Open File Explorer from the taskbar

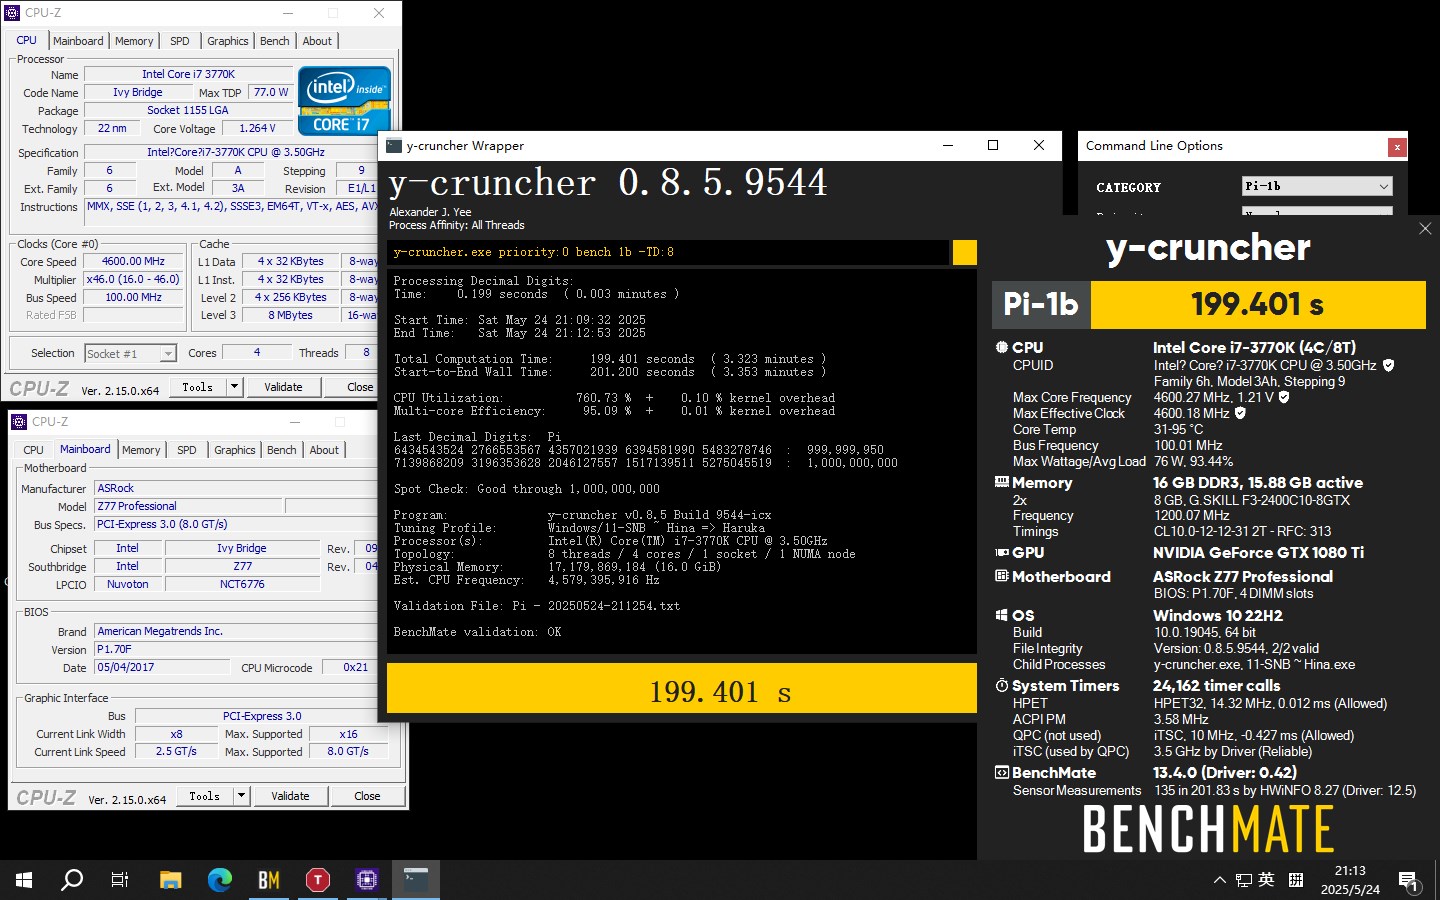pyautogui.click(x=171, y=880)
